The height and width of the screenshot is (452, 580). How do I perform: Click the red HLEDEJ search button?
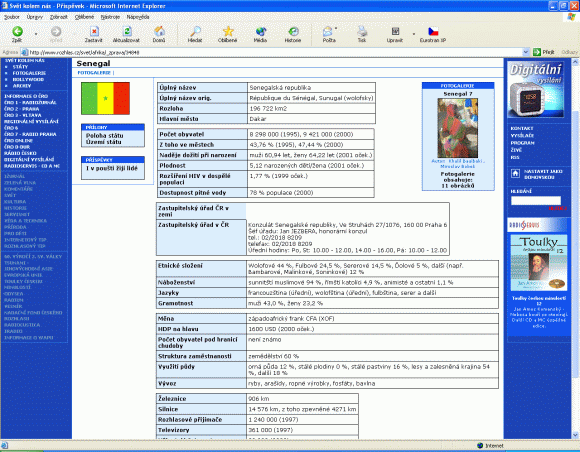(x=557, y=208)
